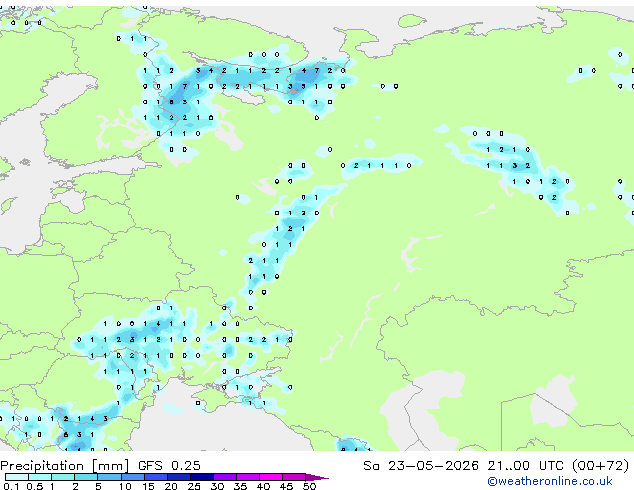Select the legend swatch between 2 and 5
634x490 pixels.
(x=86, y=477)
